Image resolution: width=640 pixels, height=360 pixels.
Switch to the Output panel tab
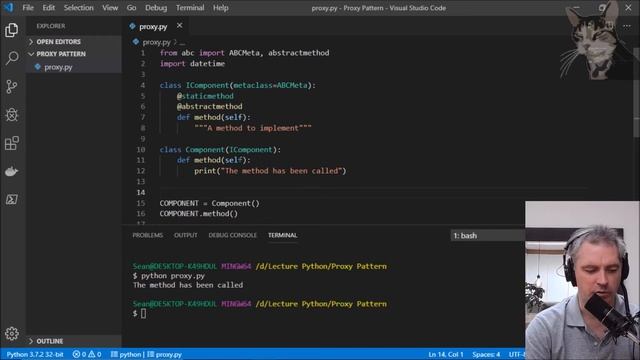[186, 235]
